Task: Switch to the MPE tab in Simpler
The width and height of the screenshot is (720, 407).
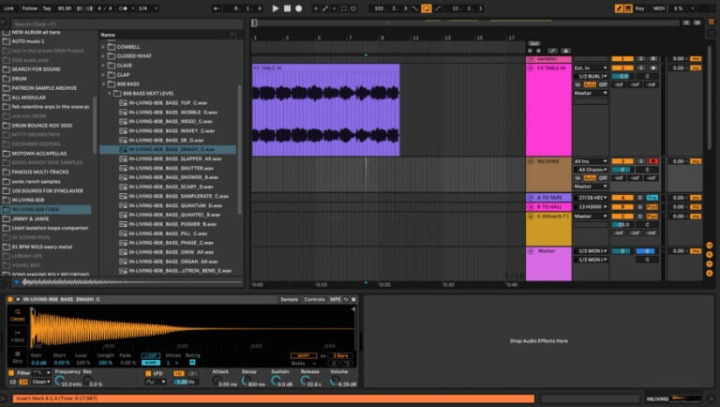Action: tap(335, 300)
